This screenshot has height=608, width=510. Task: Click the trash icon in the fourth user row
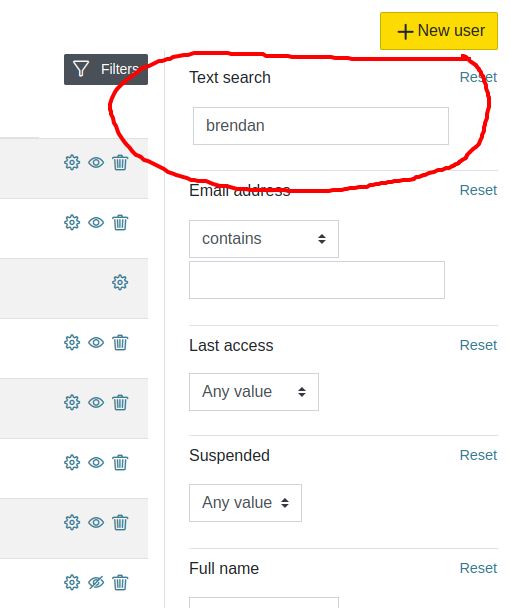click(x=120, y=342)
